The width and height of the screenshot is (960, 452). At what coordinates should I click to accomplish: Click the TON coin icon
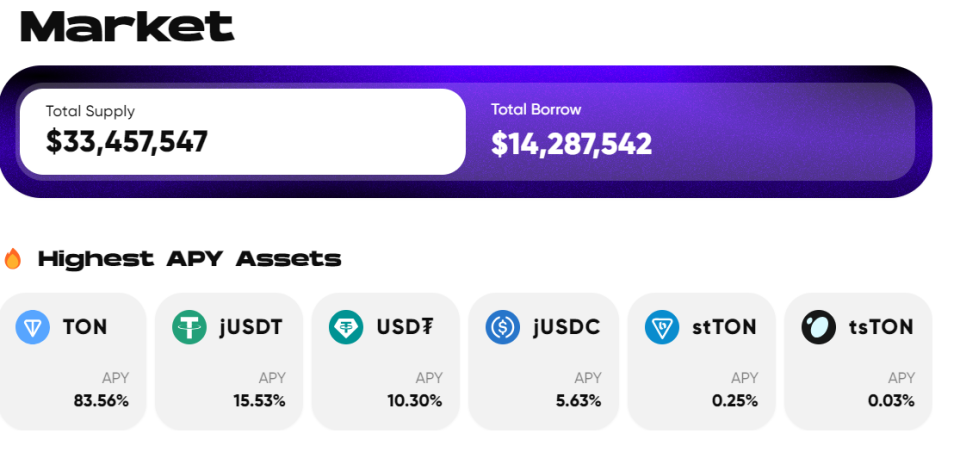tap(32, 327)
